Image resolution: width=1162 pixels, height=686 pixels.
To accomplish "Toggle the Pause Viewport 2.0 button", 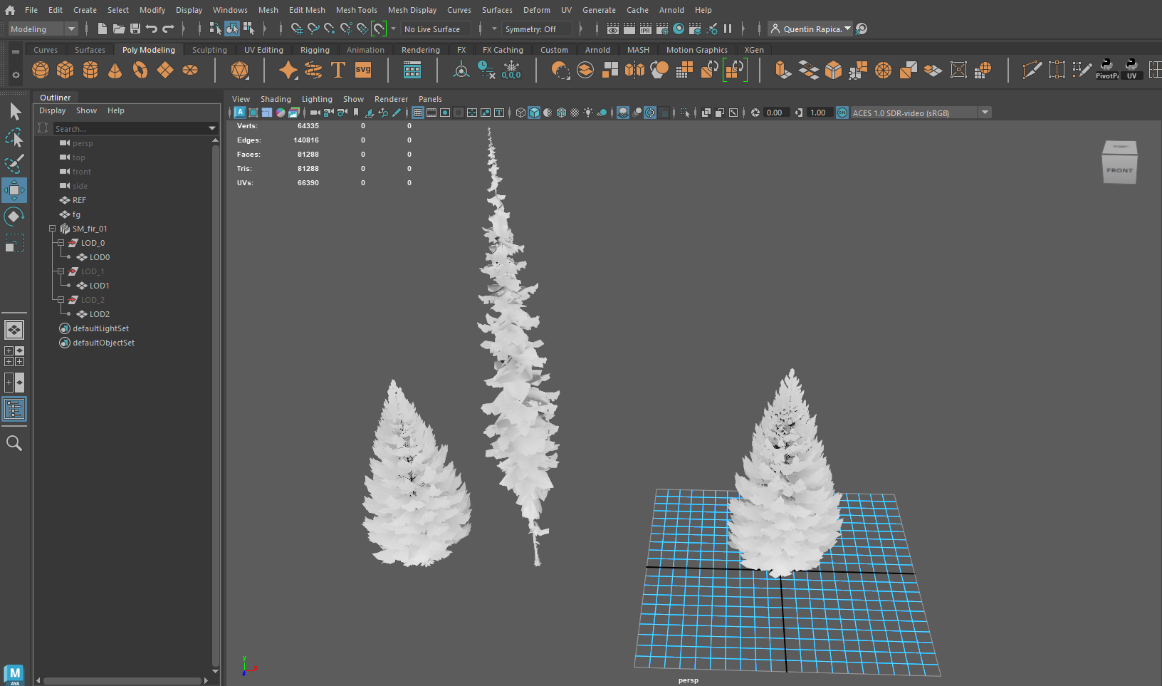I will pos(727,29).
